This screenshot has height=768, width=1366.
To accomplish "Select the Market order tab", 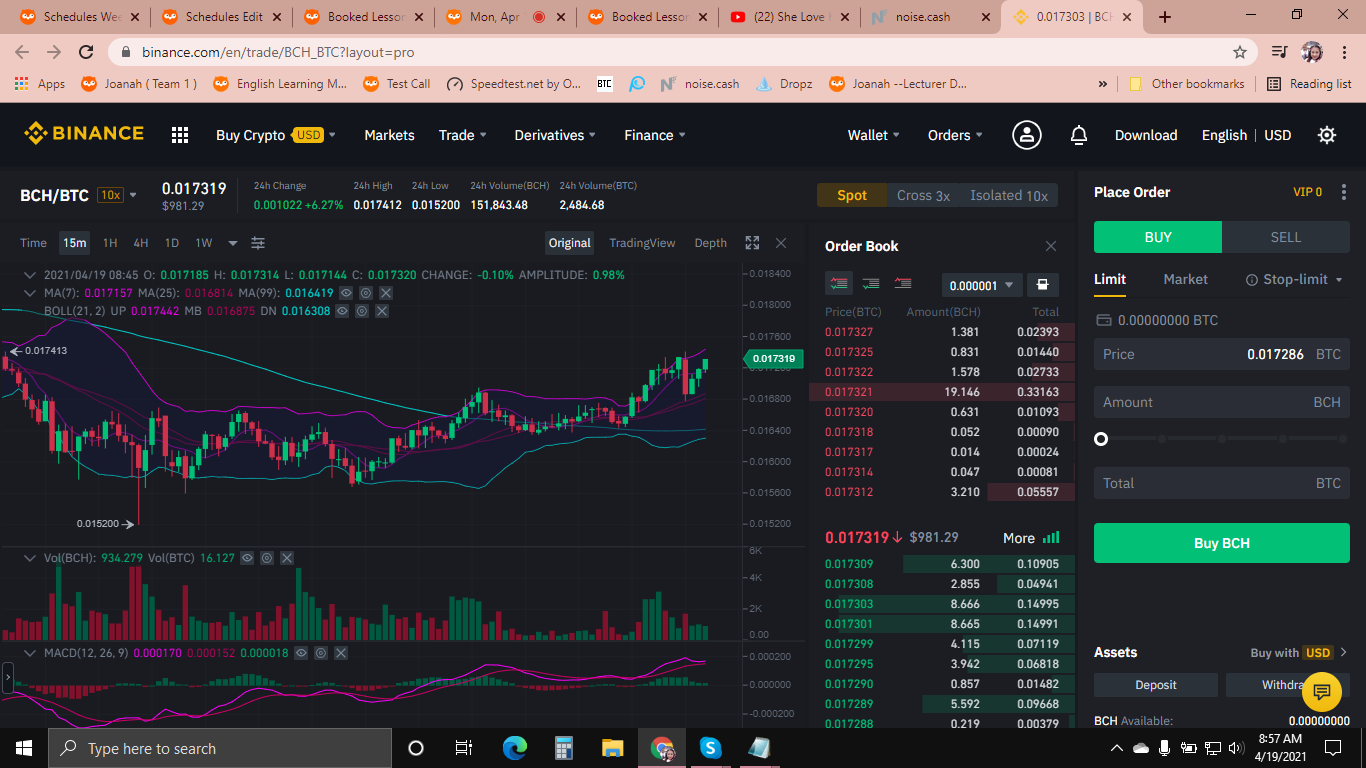I will coord(1186,279).
